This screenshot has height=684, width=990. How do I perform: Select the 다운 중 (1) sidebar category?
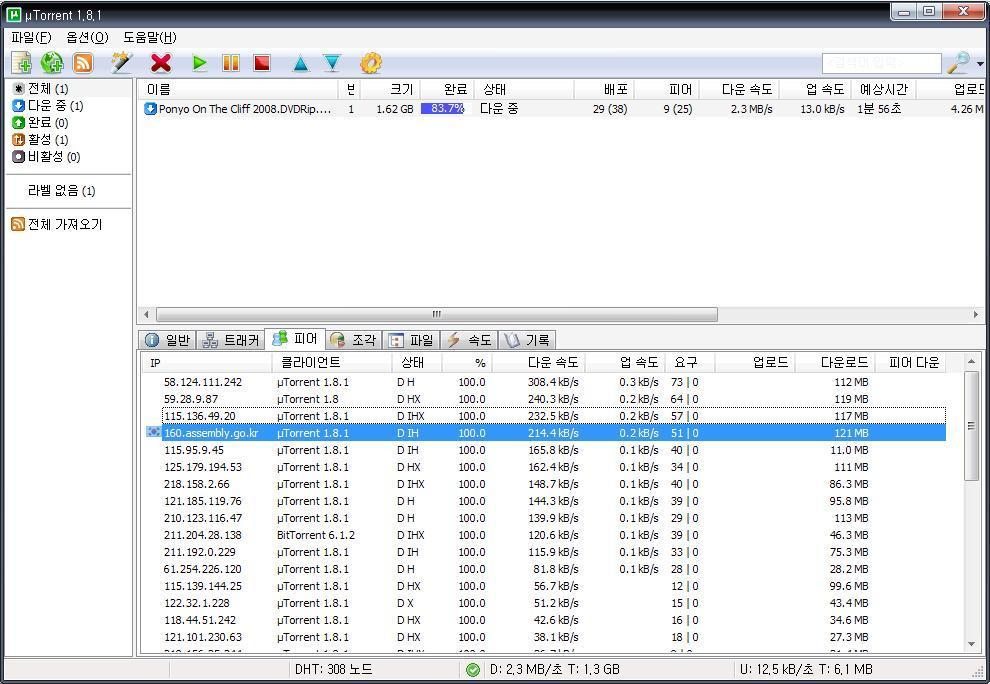coord(54,106)
